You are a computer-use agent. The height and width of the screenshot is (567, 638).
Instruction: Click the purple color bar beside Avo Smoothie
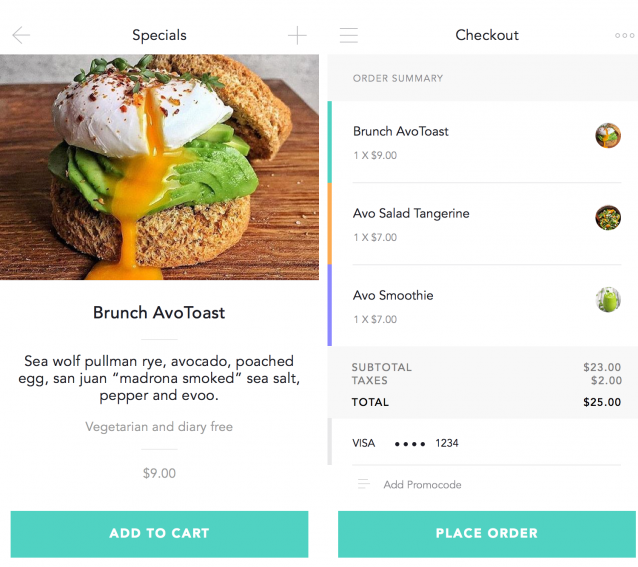tap(330, 306)
